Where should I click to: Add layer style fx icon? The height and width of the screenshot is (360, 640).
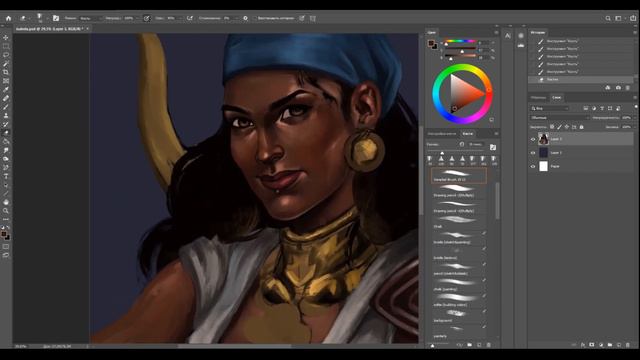[583, 345]
